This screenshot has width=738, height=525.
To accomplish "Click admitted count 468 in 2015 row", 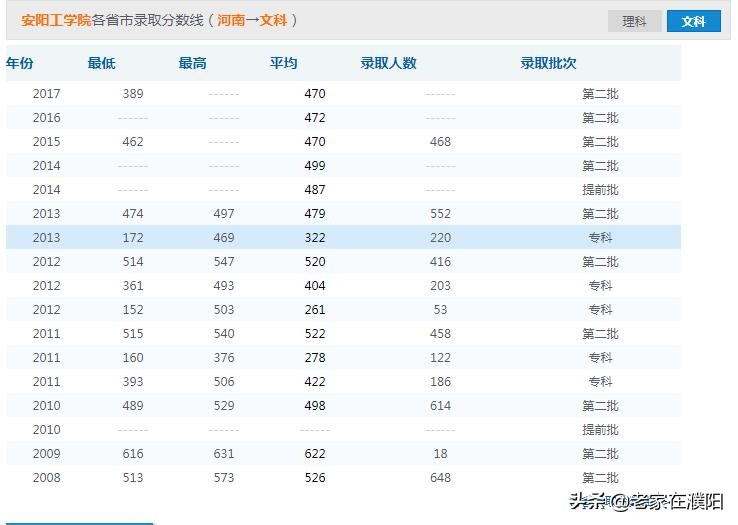I will point(441,142).
